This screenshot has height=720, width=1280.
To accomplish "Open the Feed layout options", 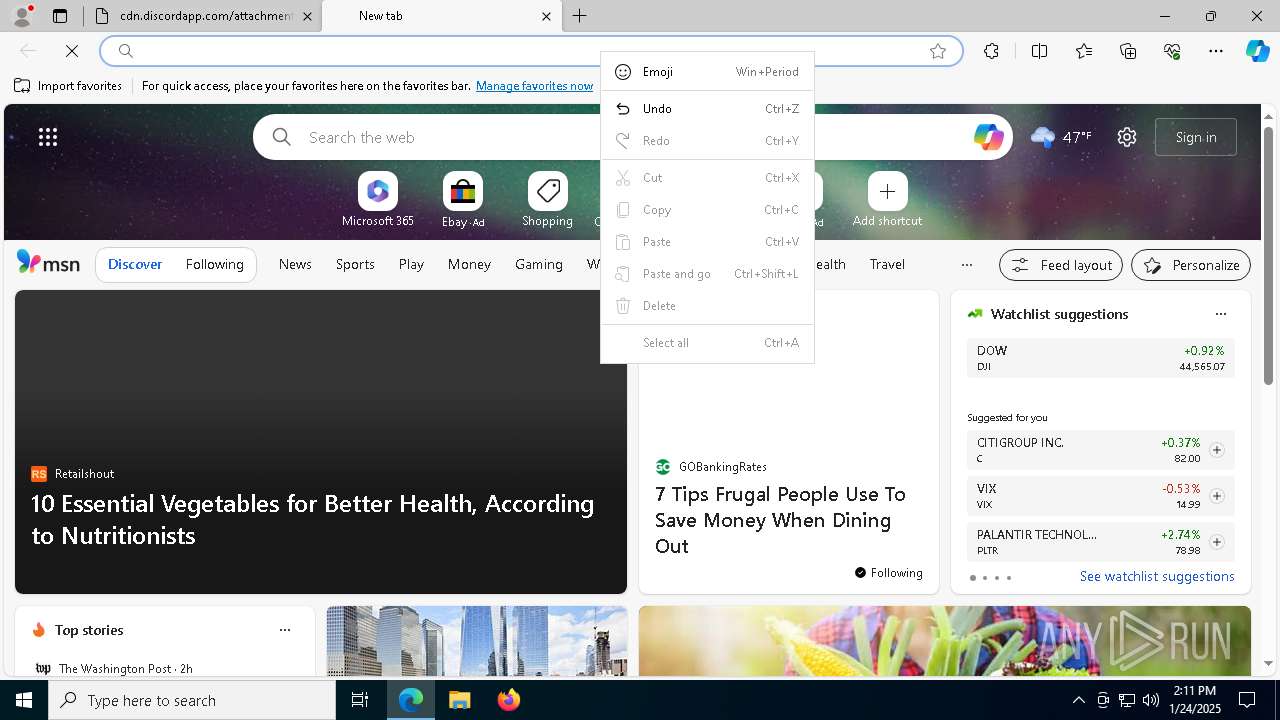I will pyautogui.click(x=1061, y=265).
